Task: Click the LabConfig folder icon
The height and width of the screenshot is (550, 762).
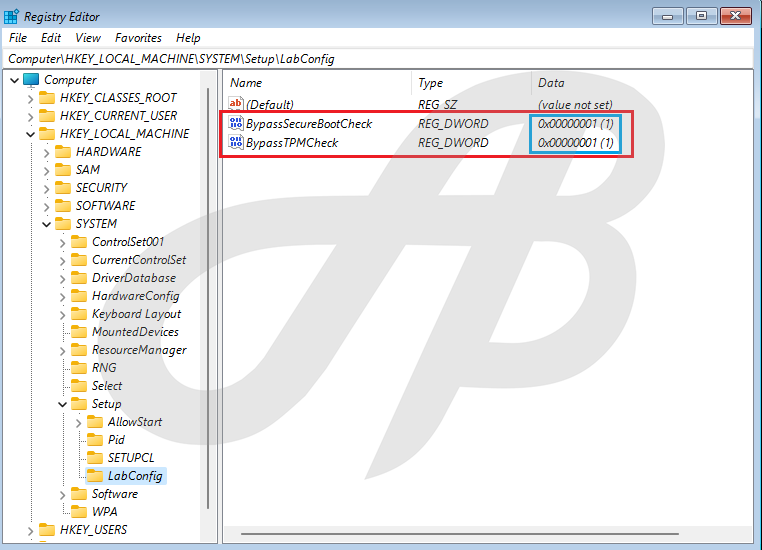Action: [95, 475]
